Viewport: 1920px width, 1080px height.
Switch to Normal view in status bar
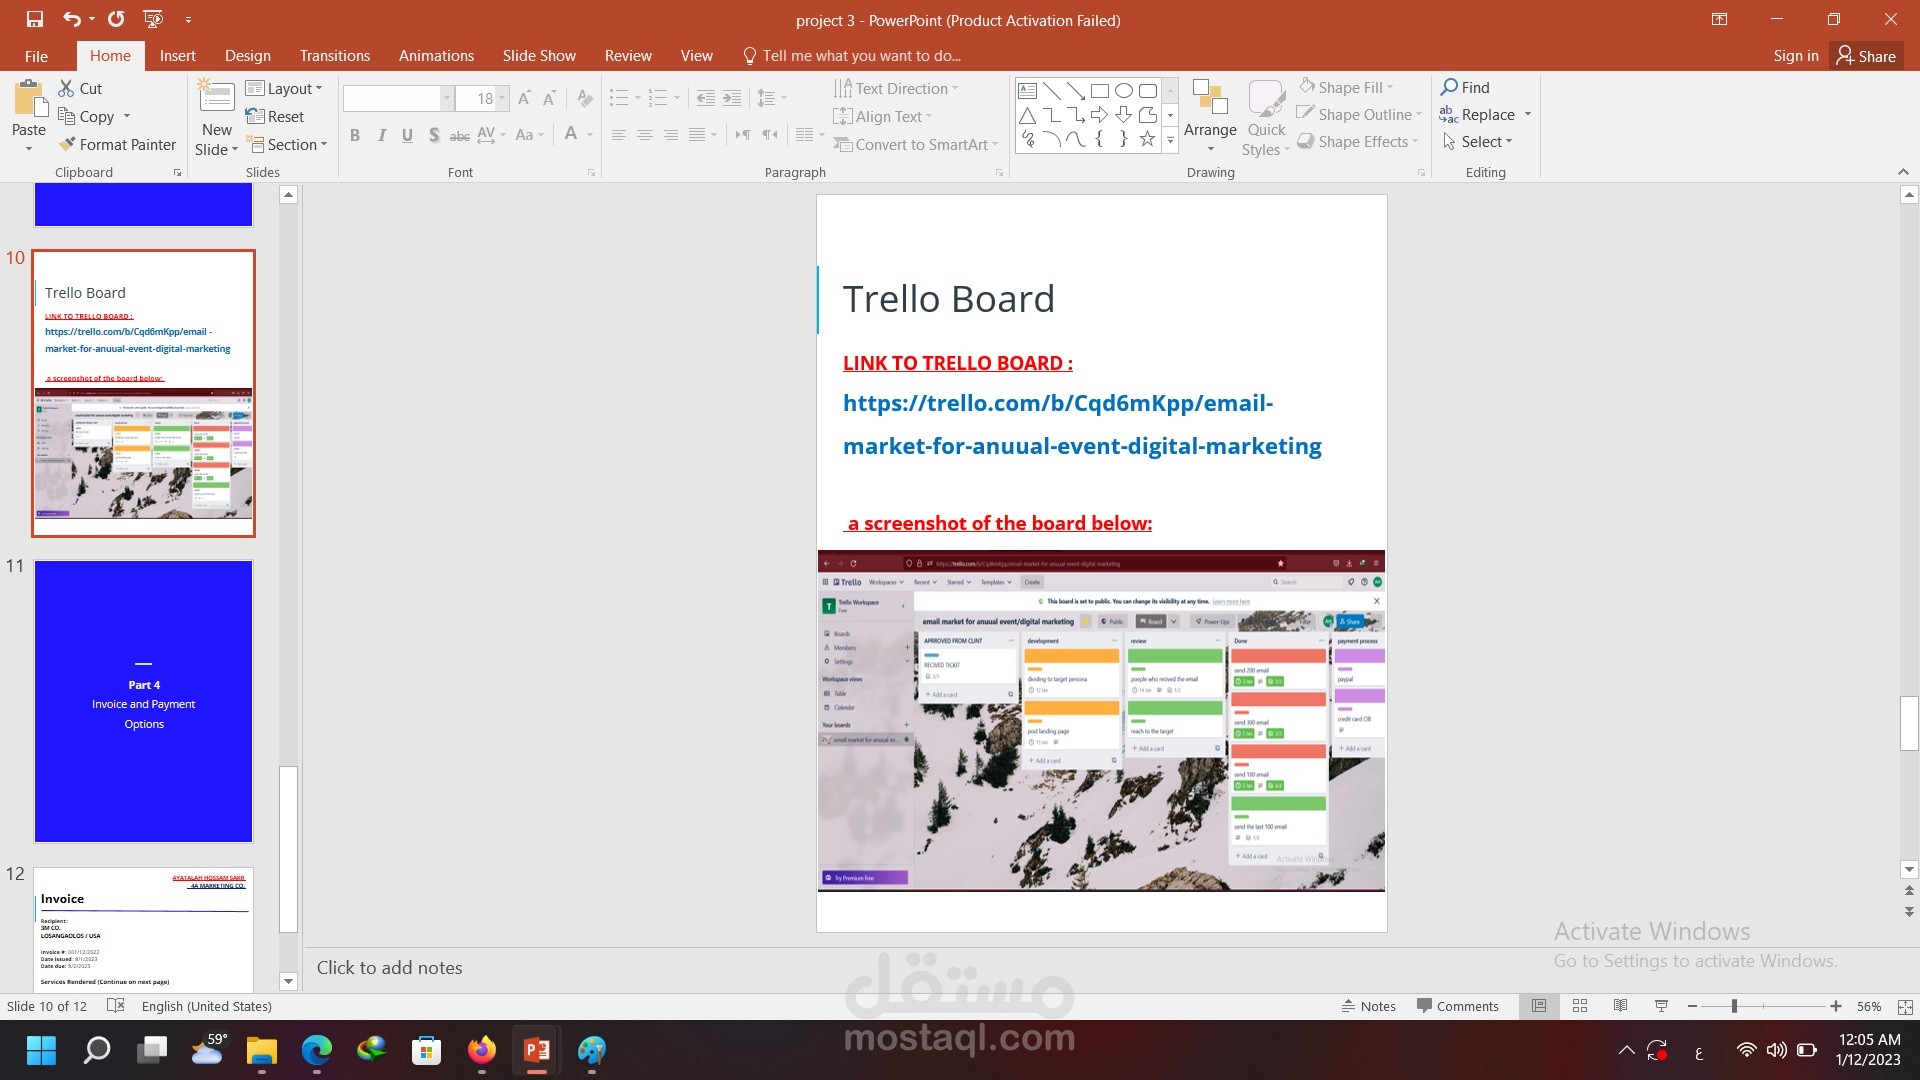click(x=1539, y=1006)
